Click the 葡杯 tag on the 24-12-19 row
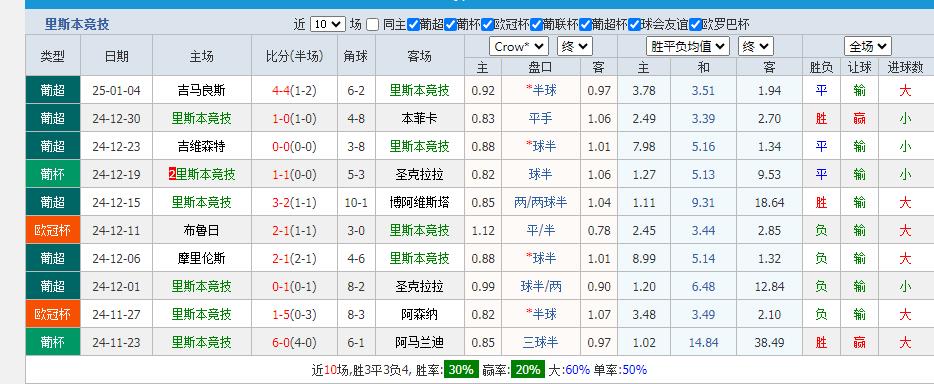This screenshot has height=384, width=934. [53, 174]
